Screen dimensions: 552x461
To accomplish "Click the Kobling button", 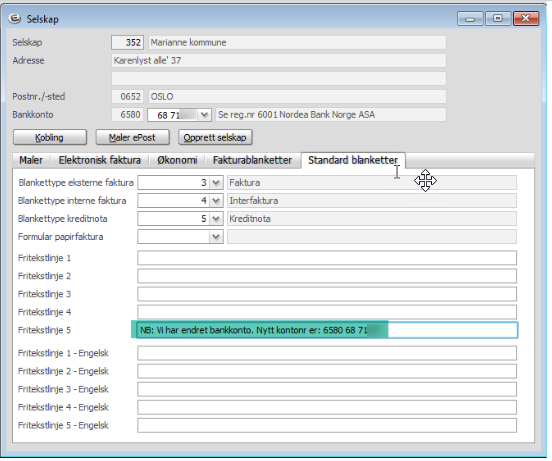I will (x=50, y=137).
